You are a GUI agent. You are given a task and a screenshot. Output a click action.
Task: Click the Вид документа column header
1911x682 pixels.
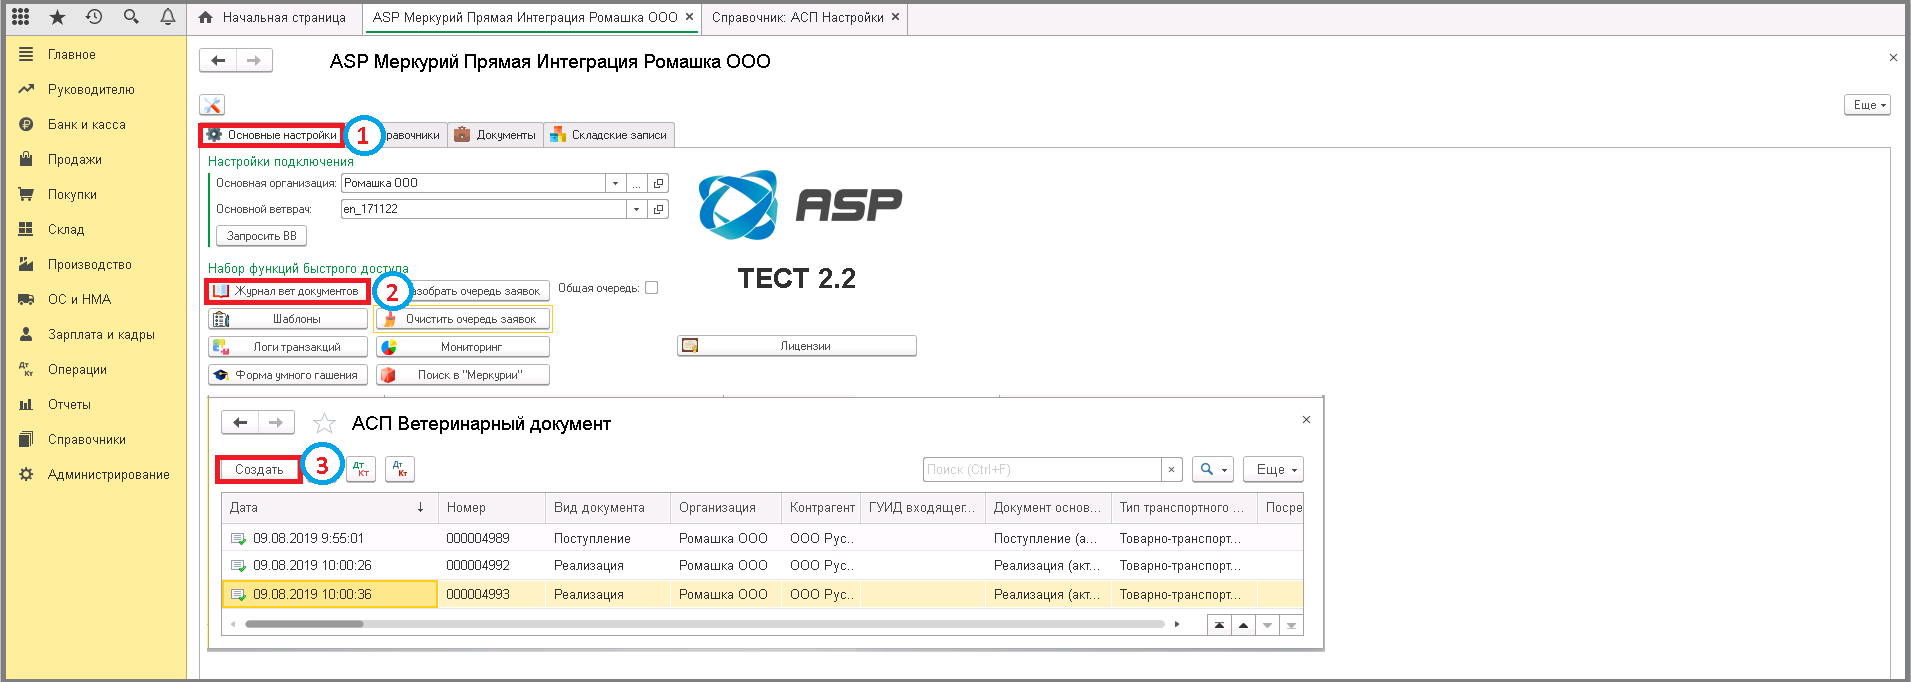tap(607, 507)
